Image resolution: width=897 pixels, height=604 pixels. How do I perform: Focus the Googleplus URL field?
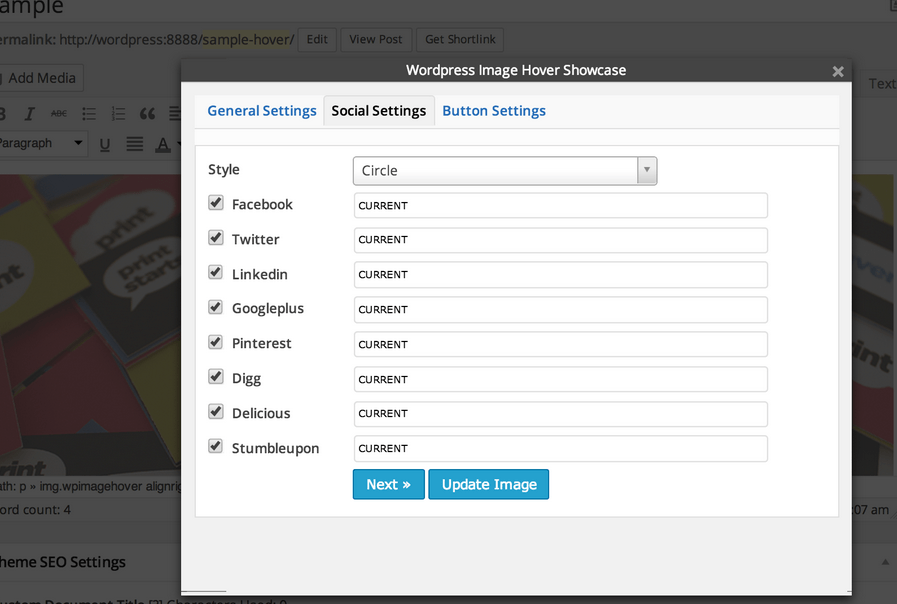tap(561, 309)
